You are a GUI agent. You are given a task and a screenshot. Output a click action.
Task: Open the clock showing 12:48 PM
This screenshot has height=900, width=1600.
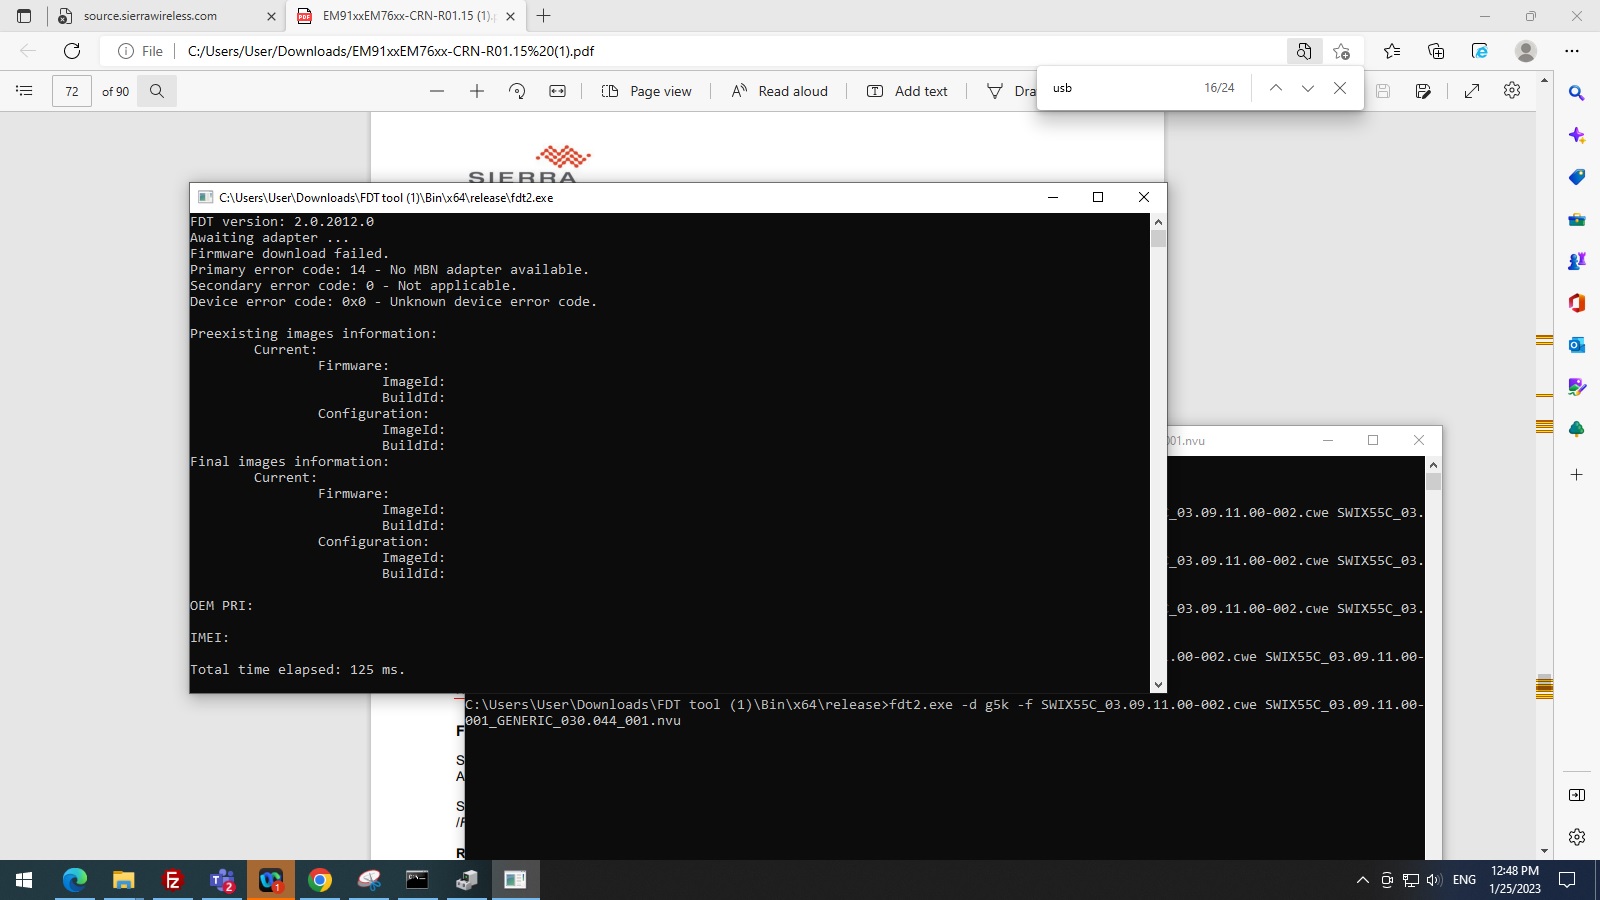(x=1515, y=880)
